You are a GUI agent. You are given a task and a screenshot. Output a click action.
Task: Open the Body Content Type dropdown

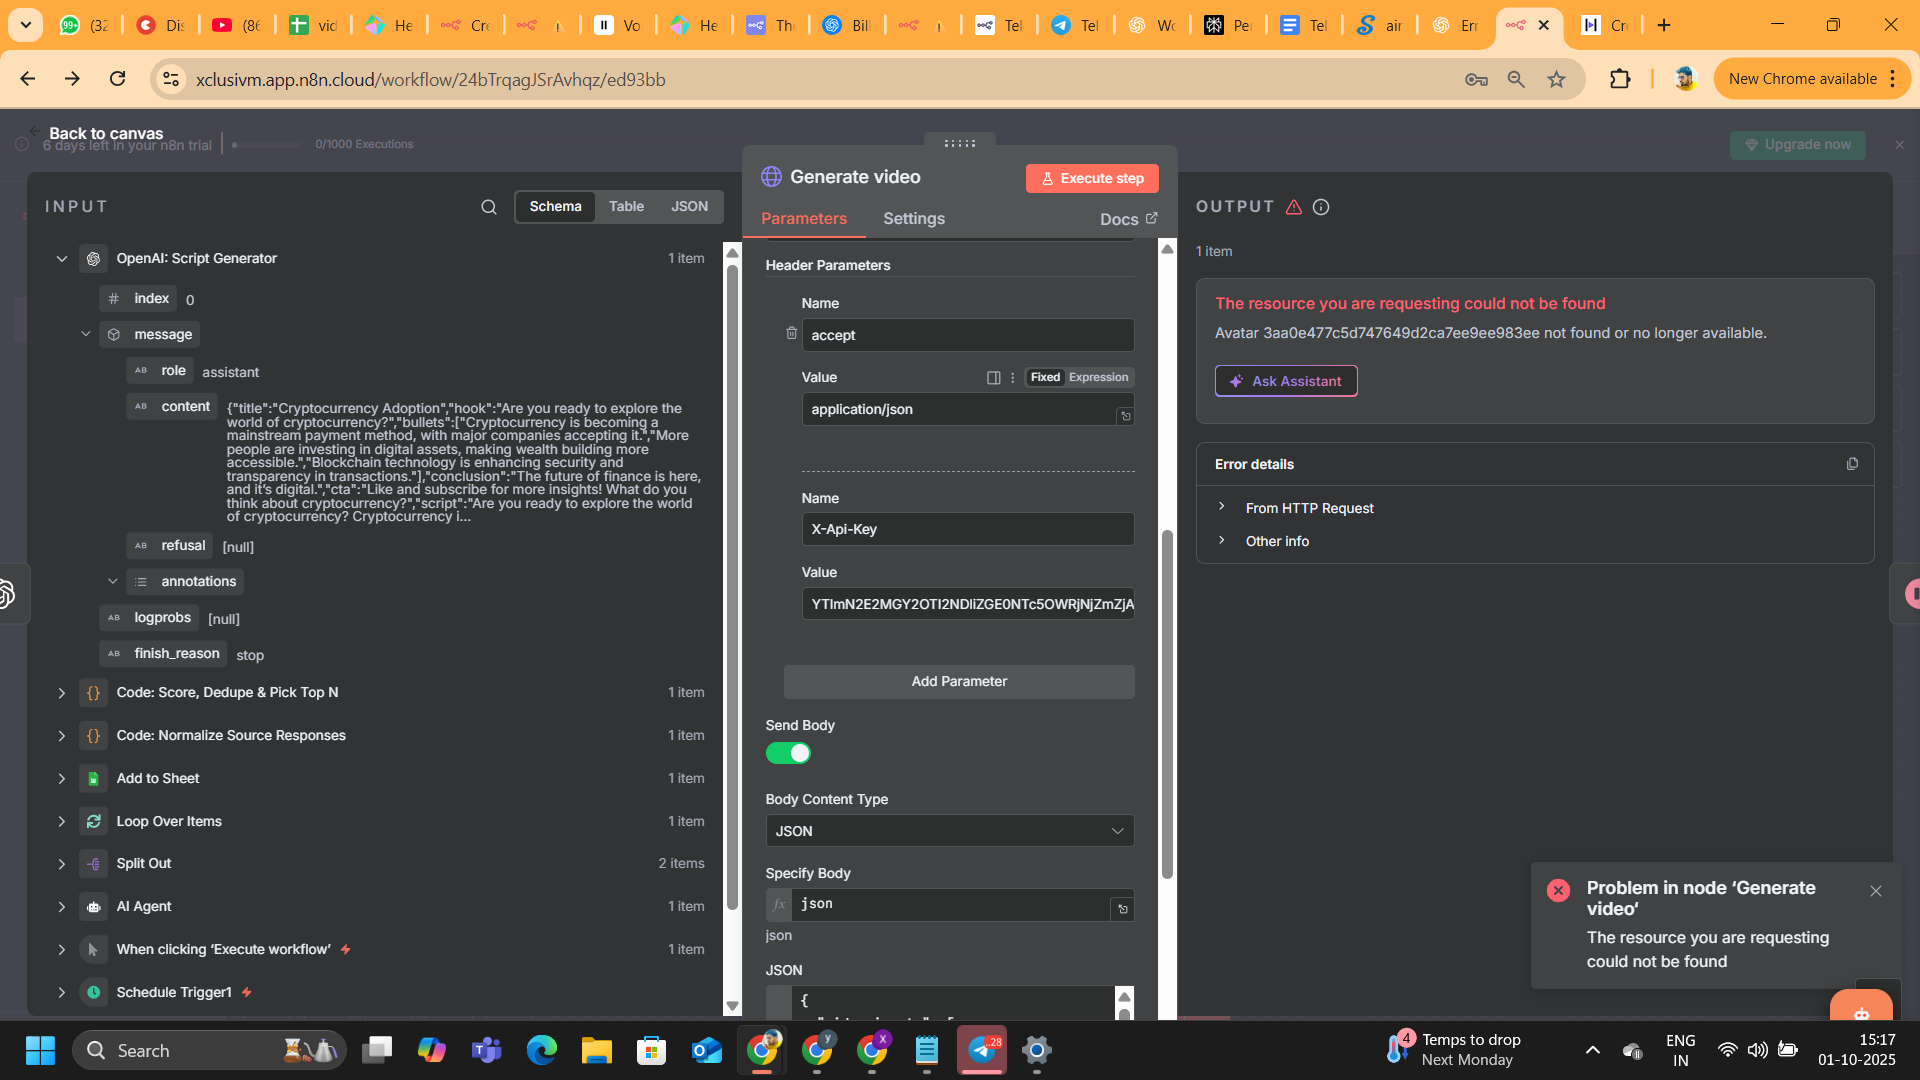pyautogui.click(x=949, y=831)
